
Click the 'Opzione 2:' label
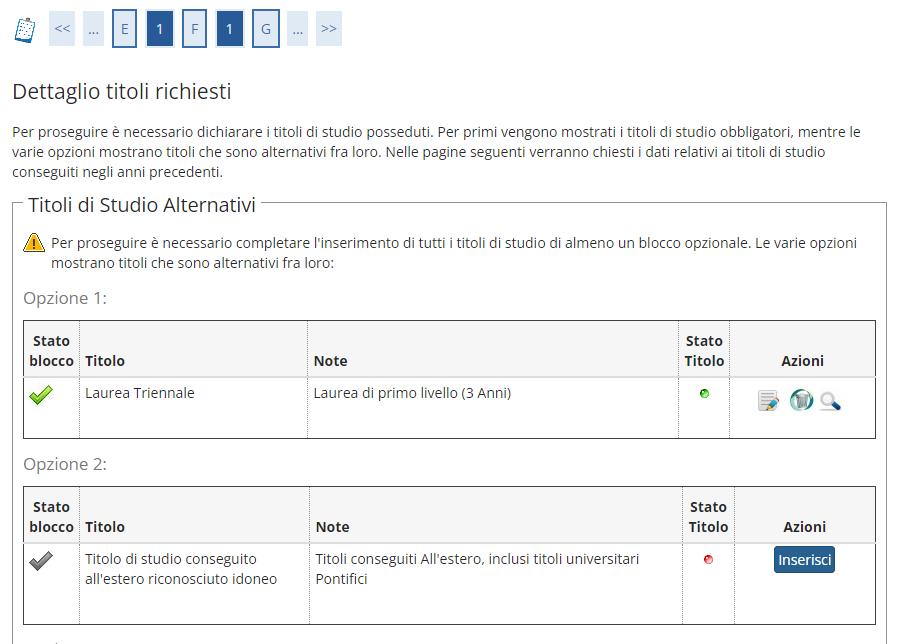click(65, 464)
